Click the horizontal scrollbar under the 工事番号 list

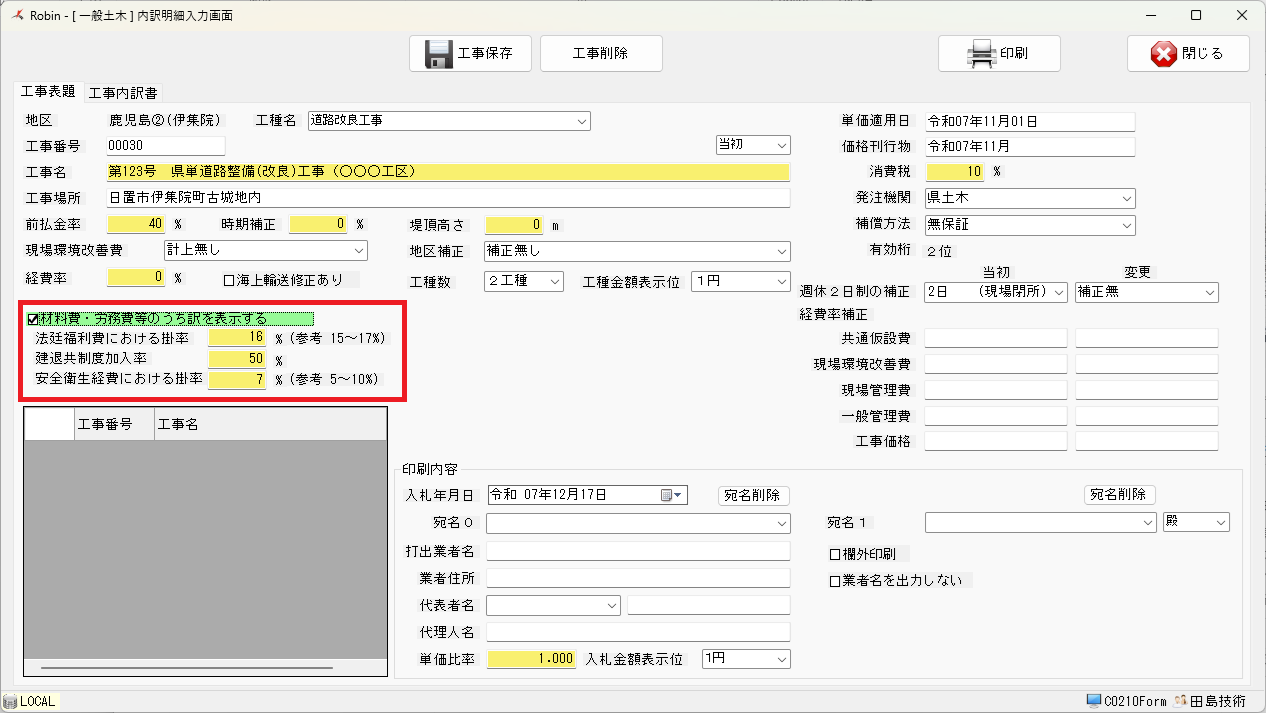(187, 667)
